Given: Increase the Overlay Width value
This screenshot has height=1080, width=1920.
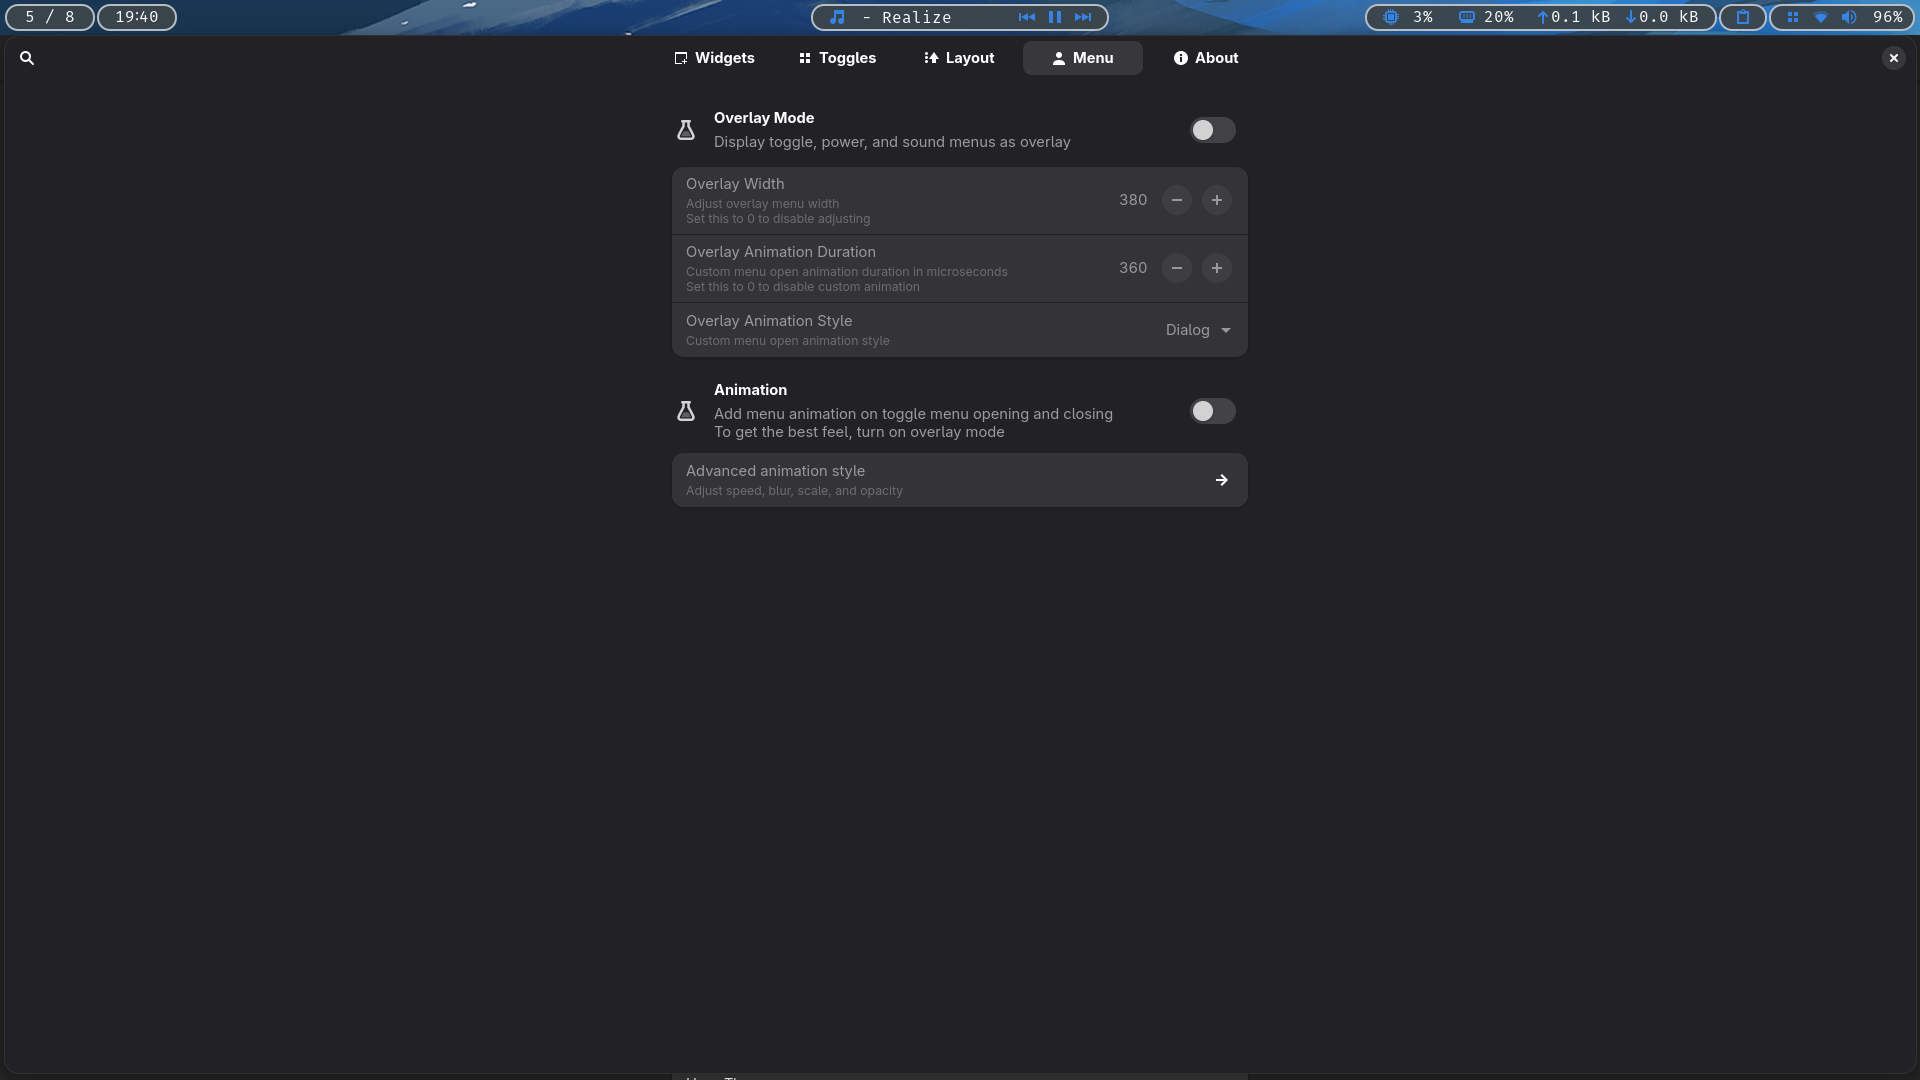Looking at the screenshot, I should (x=1216, y=200).
